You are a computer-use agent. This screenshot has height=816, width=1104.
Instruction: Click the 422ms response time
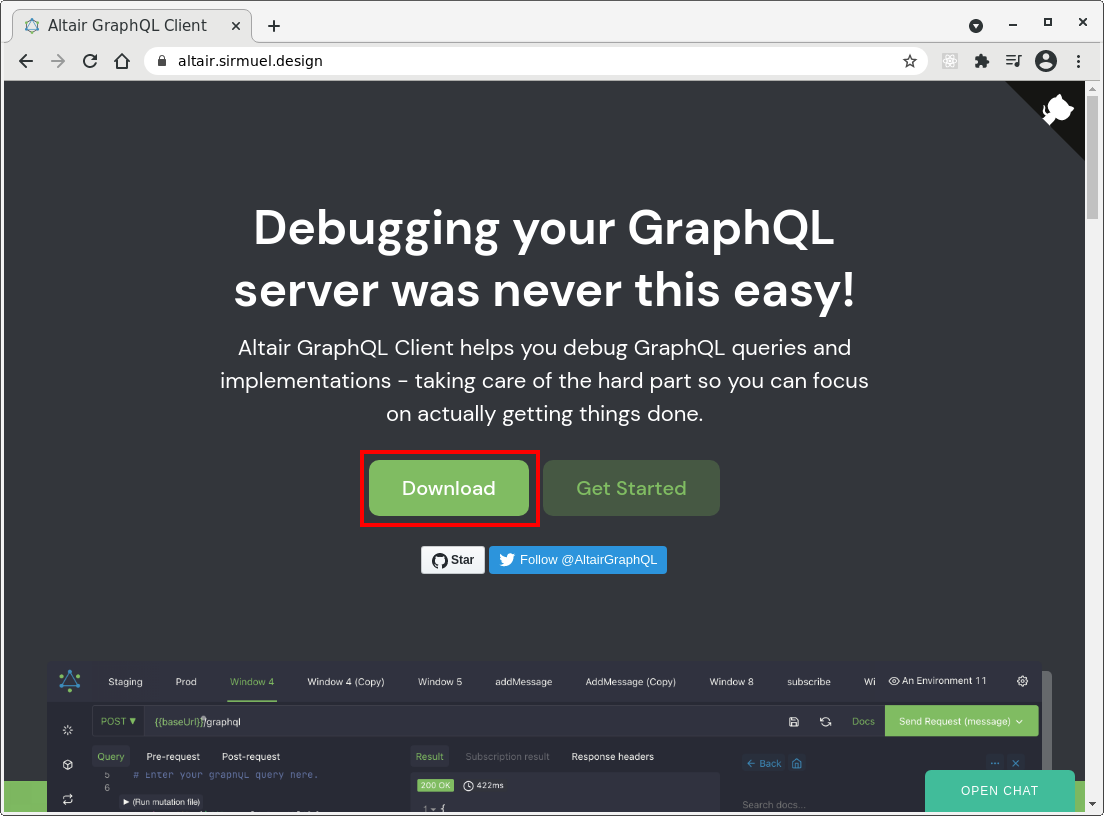483,785
